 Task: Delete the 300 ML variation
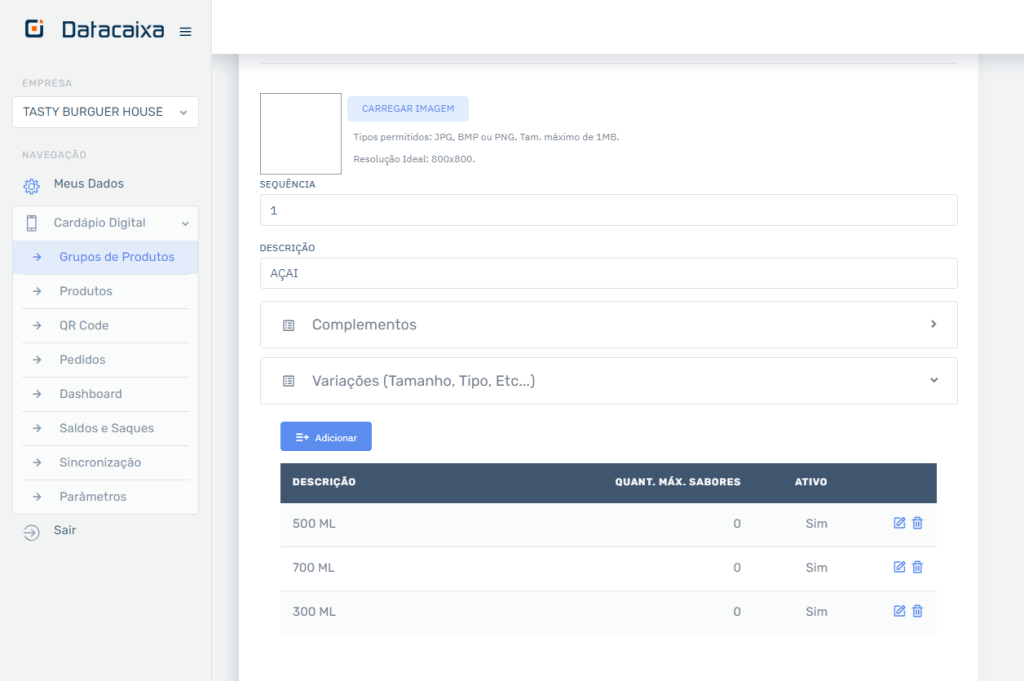point(918,611)
